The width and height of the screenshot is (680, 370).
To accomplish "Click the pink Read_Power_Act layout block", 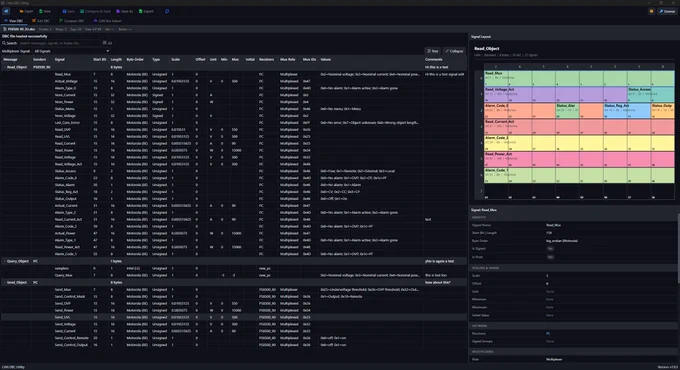I will click(579, 159).
